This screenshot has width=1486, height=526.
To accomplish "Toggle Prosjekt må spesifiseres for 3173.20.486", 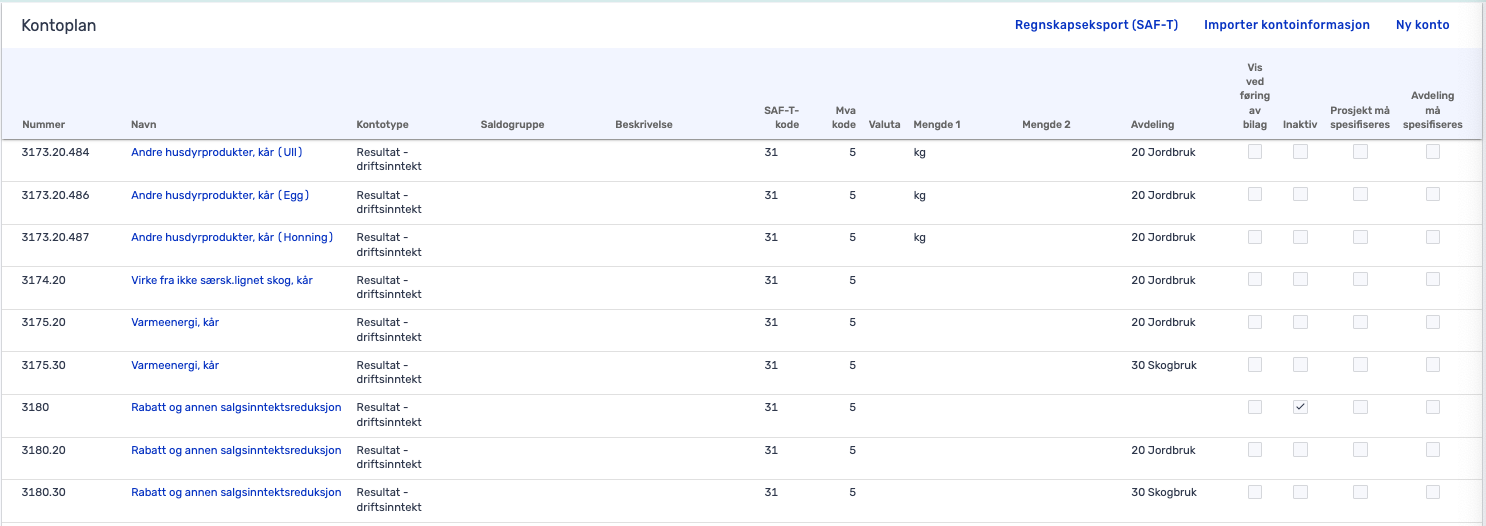I will coord(1360,195).
